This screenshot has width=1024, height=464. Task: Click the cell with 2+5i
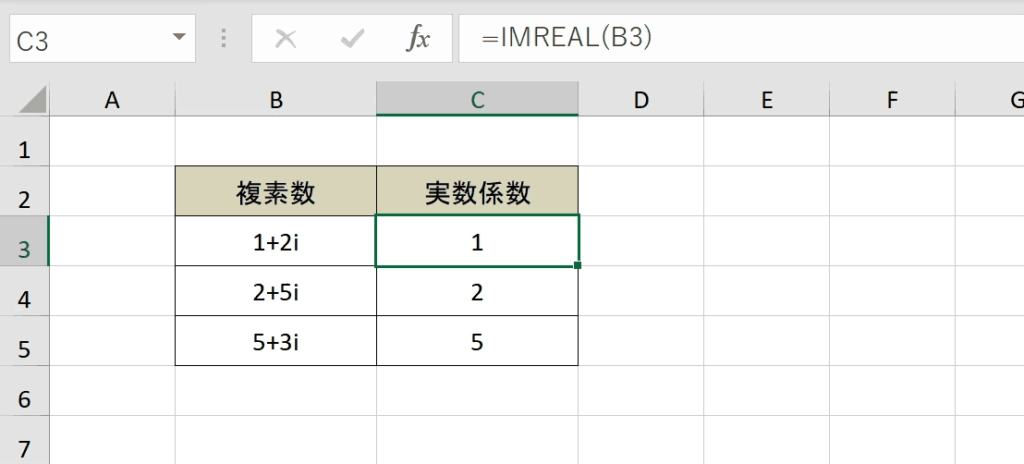(276, 291)
